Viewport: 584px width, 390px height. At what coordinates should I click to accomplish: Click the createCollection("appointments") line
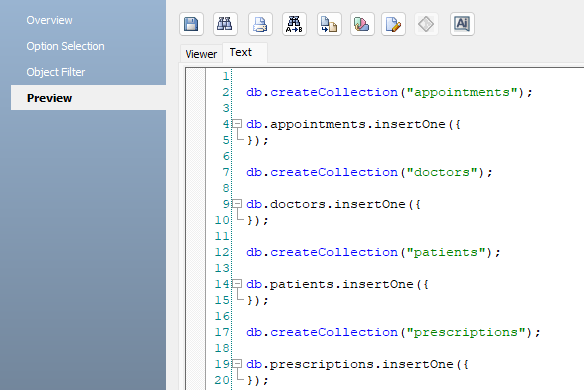click(389, 92)
